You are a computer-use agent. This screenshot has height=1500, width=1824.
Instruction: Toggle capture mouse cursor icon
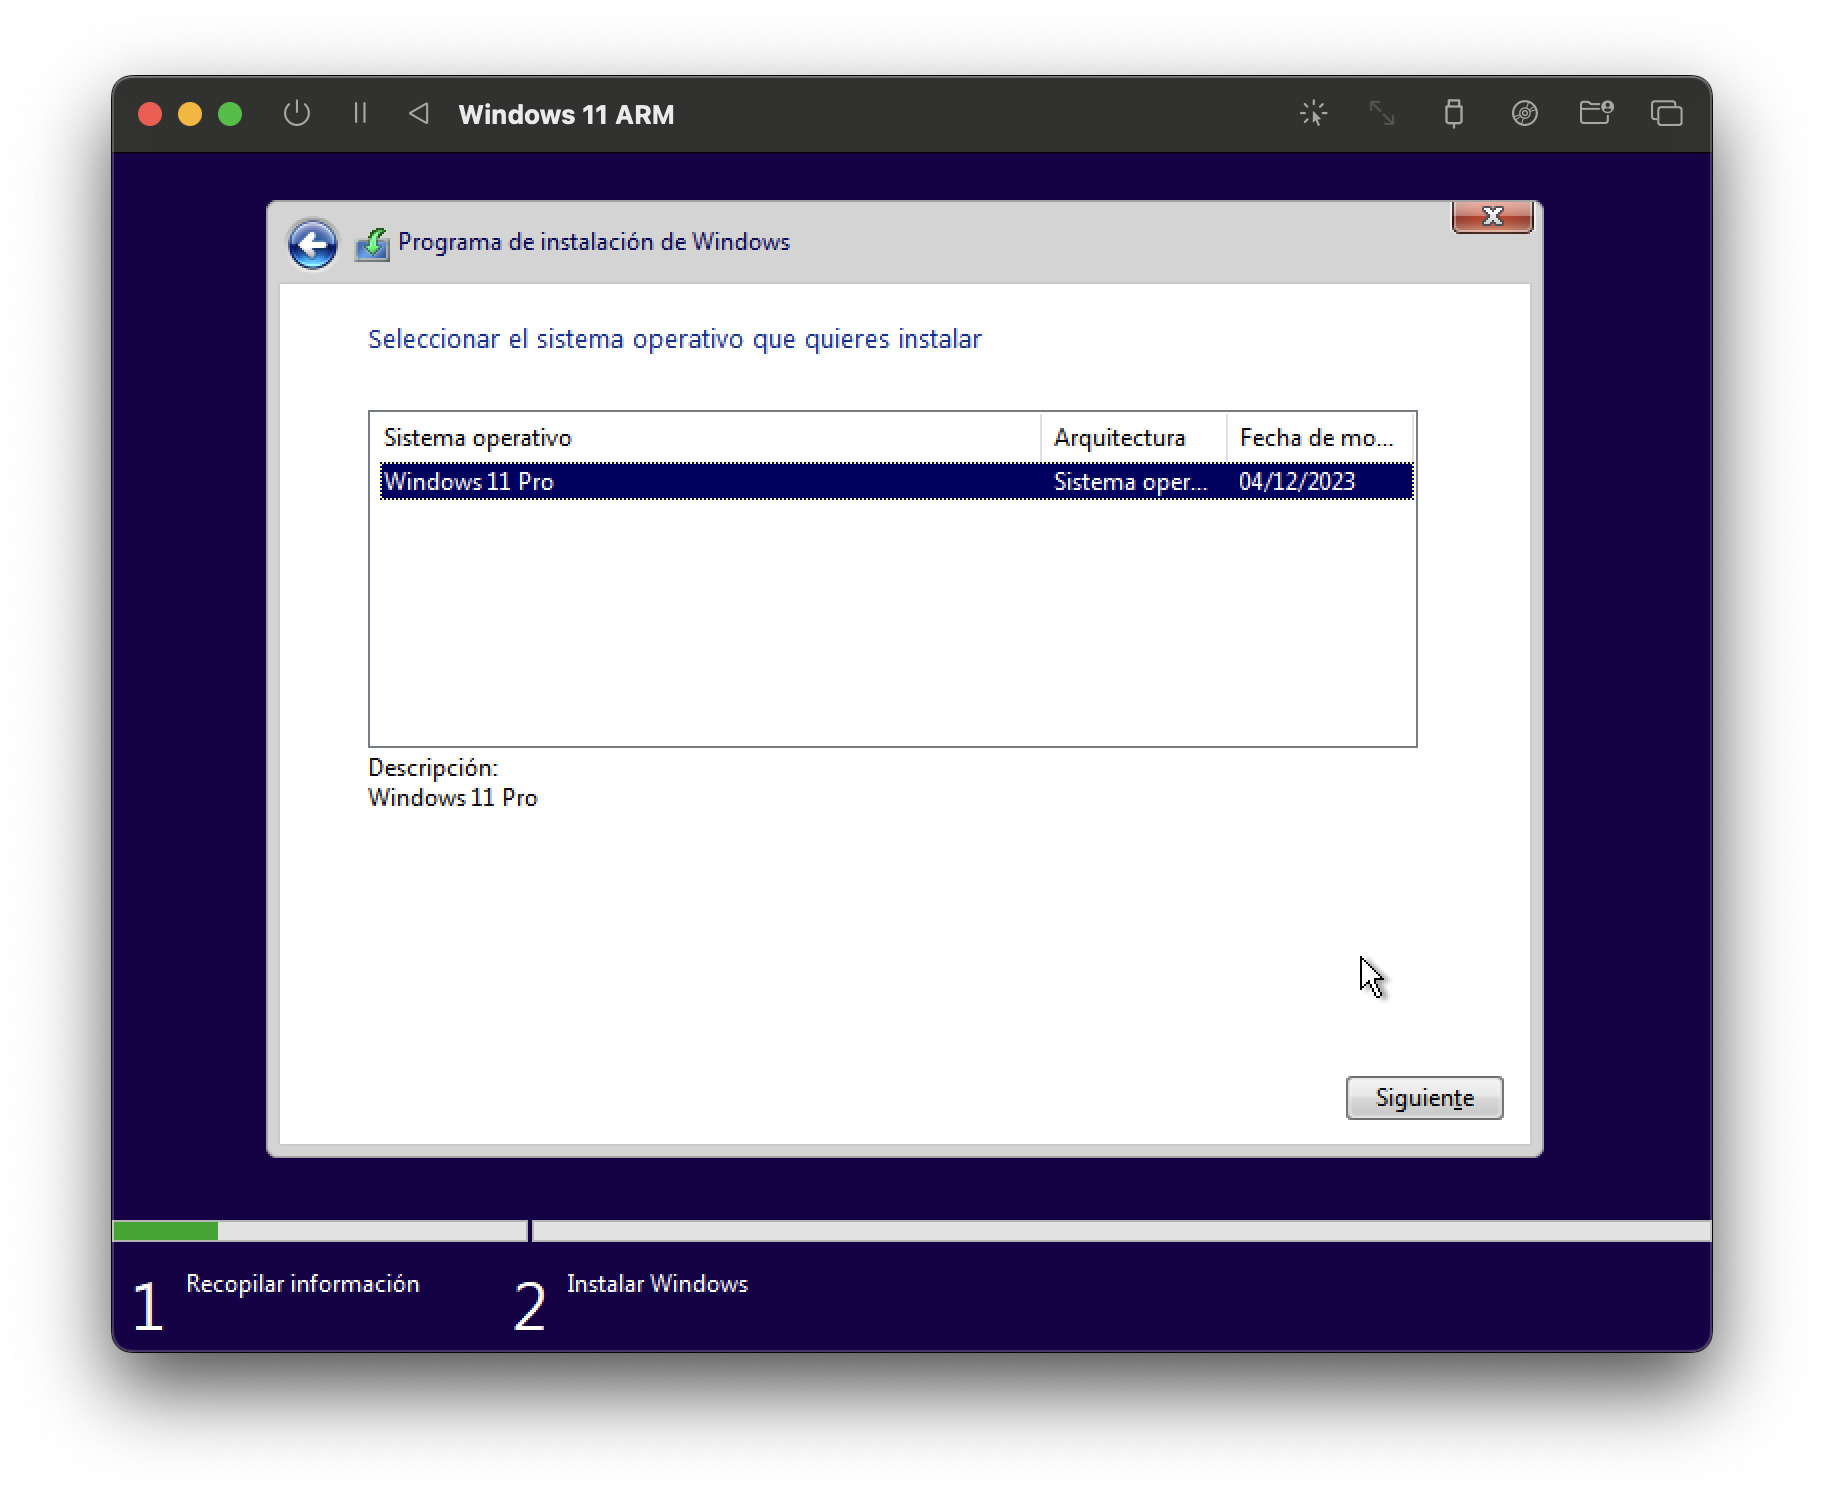[1313, 113]
